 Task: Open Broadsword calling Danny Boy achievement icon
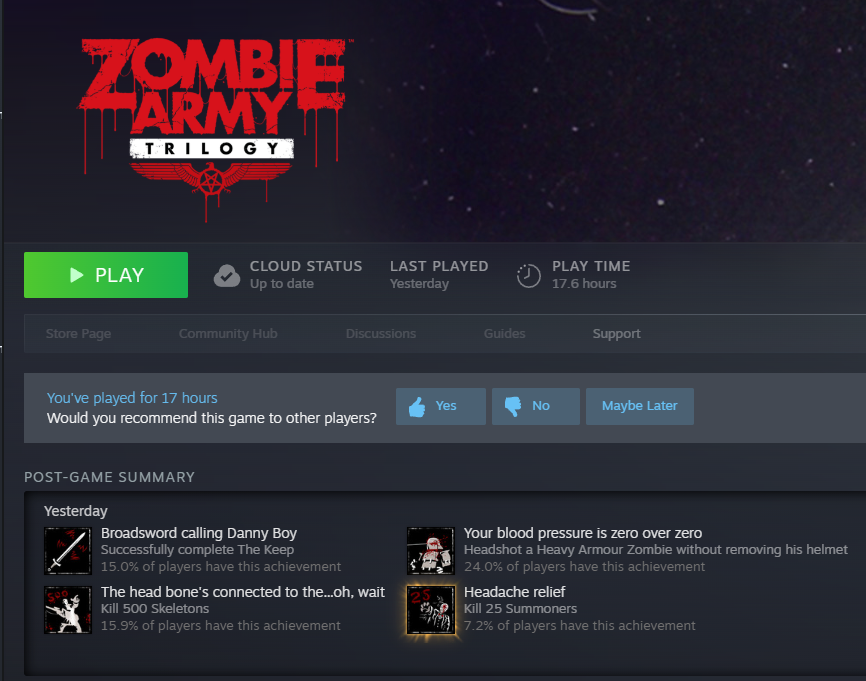68,551
